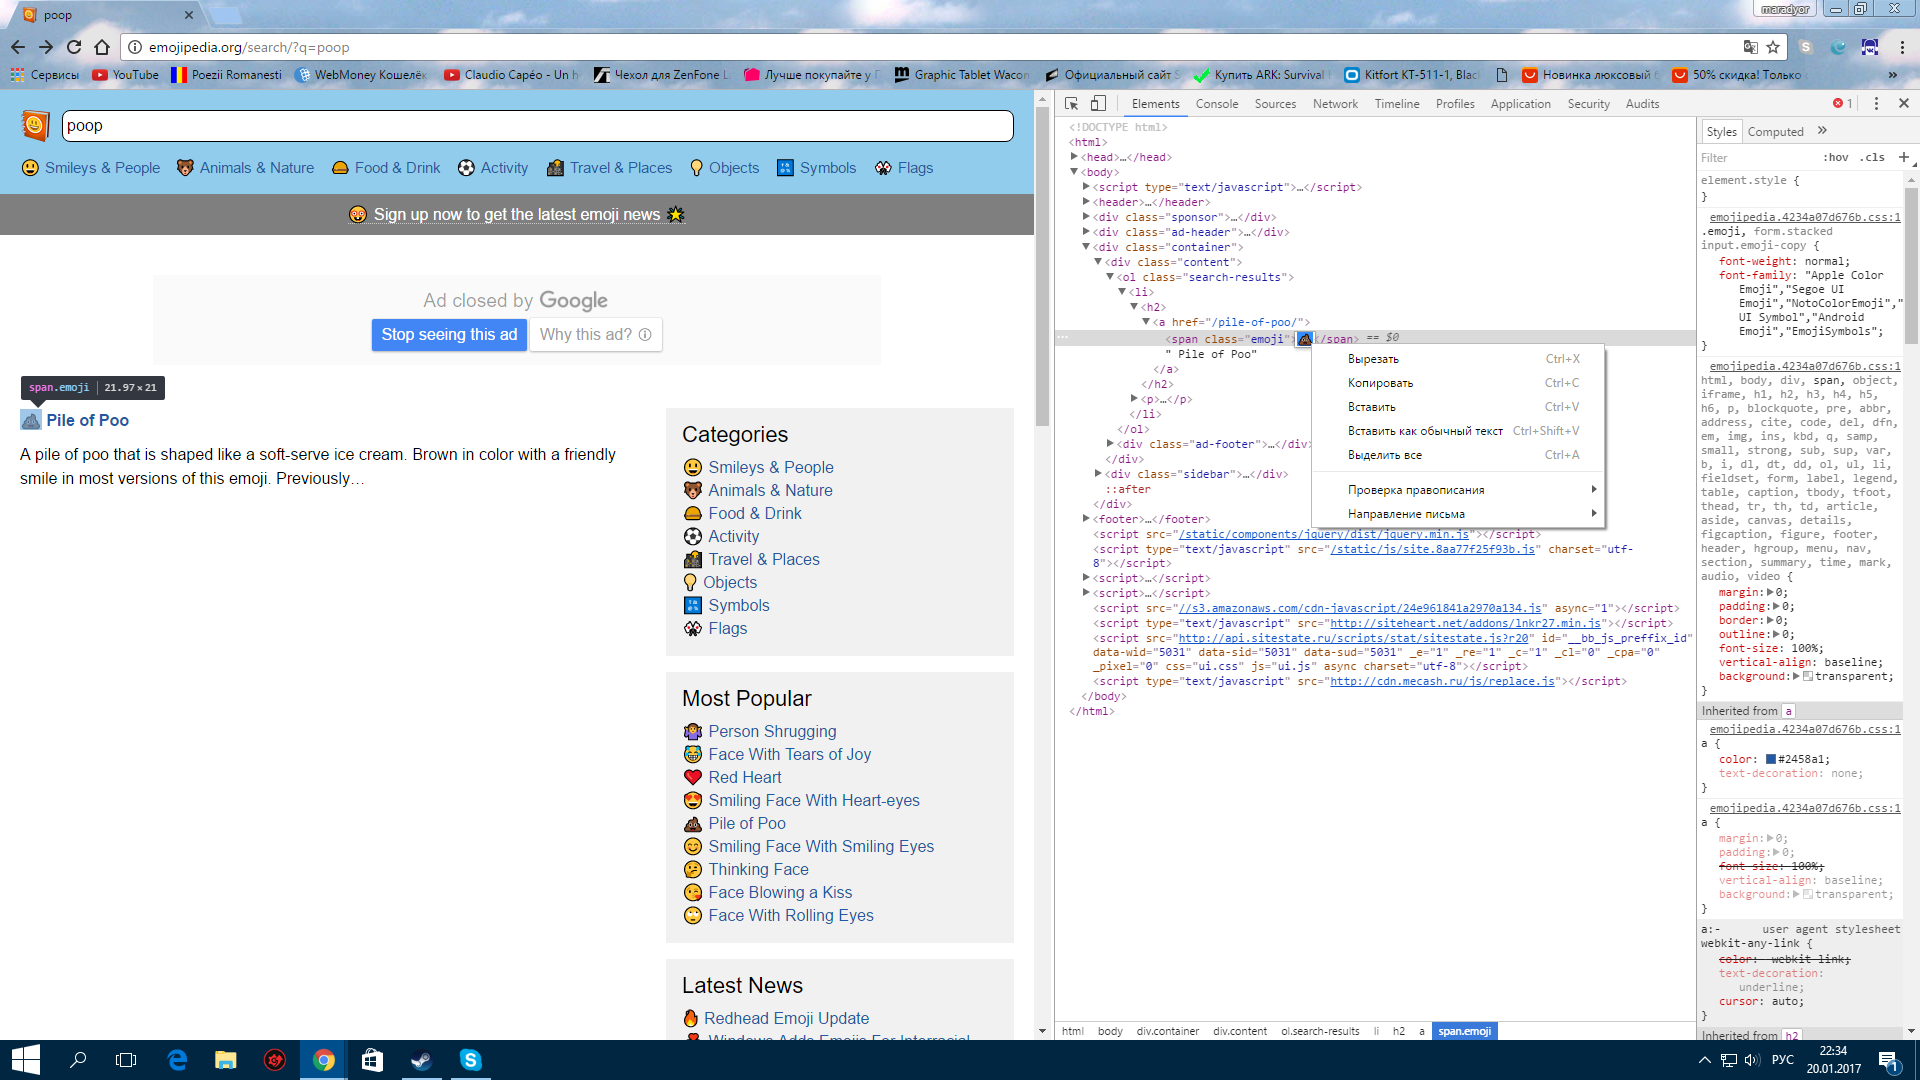Toggle the DevTools device toolbar
This screenshot has width=1920, height=1080.
(x=1098, y=104)
